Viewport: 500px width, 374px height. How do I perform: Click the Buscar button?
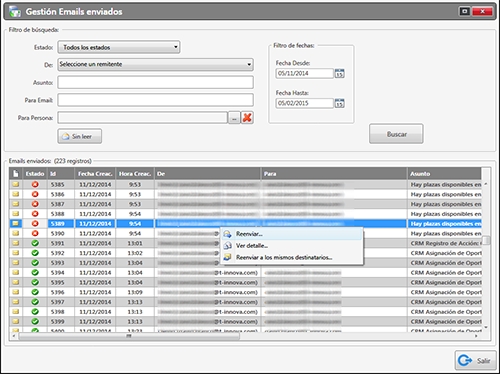pos(396,134)
